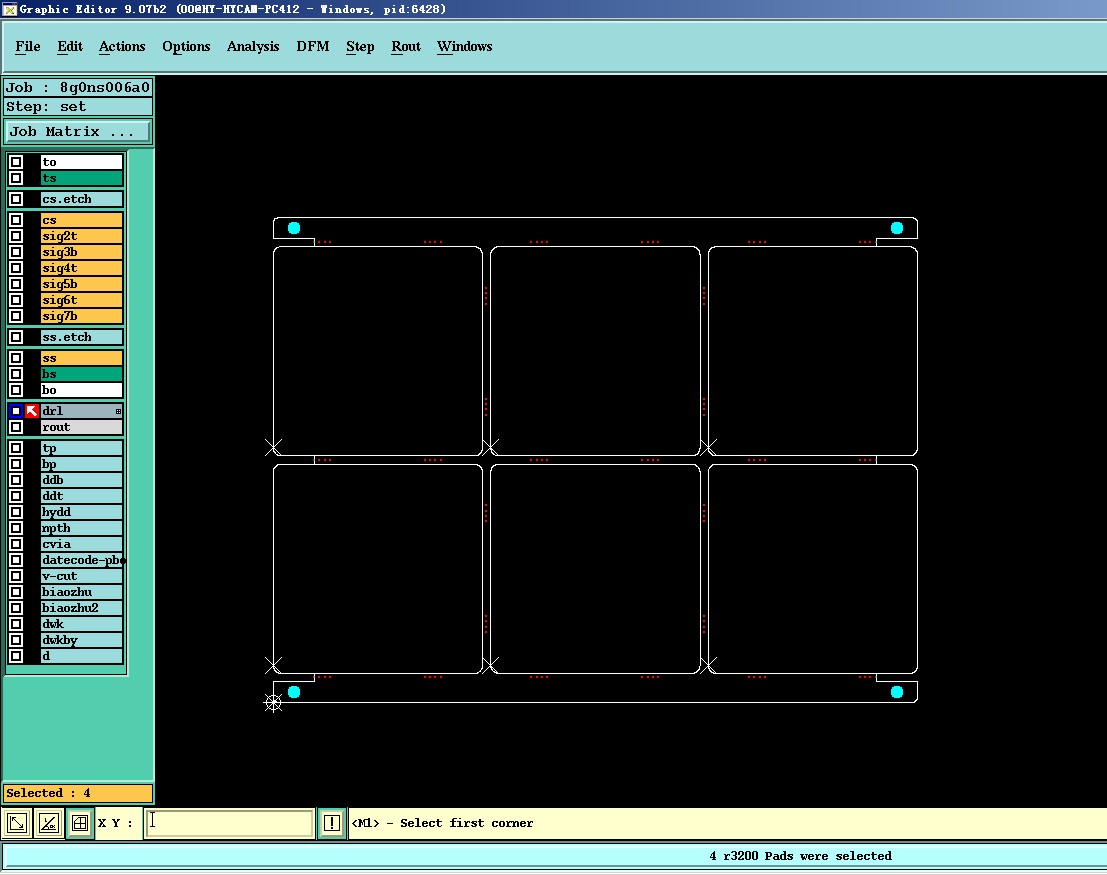Screen dimensions: 1107x875
Task: Open the Edit menu
Action: 70,47
